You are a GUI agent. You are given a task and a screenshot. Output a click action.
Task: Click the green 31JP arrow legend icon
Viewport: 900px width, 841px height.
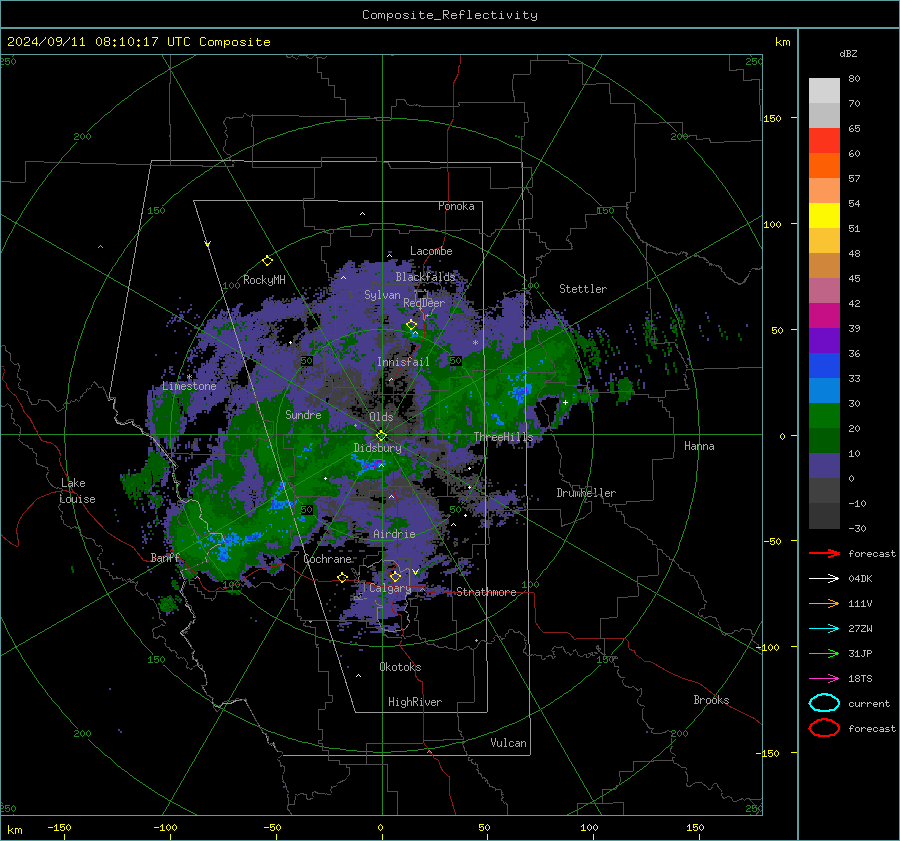[x=824, y=653]
